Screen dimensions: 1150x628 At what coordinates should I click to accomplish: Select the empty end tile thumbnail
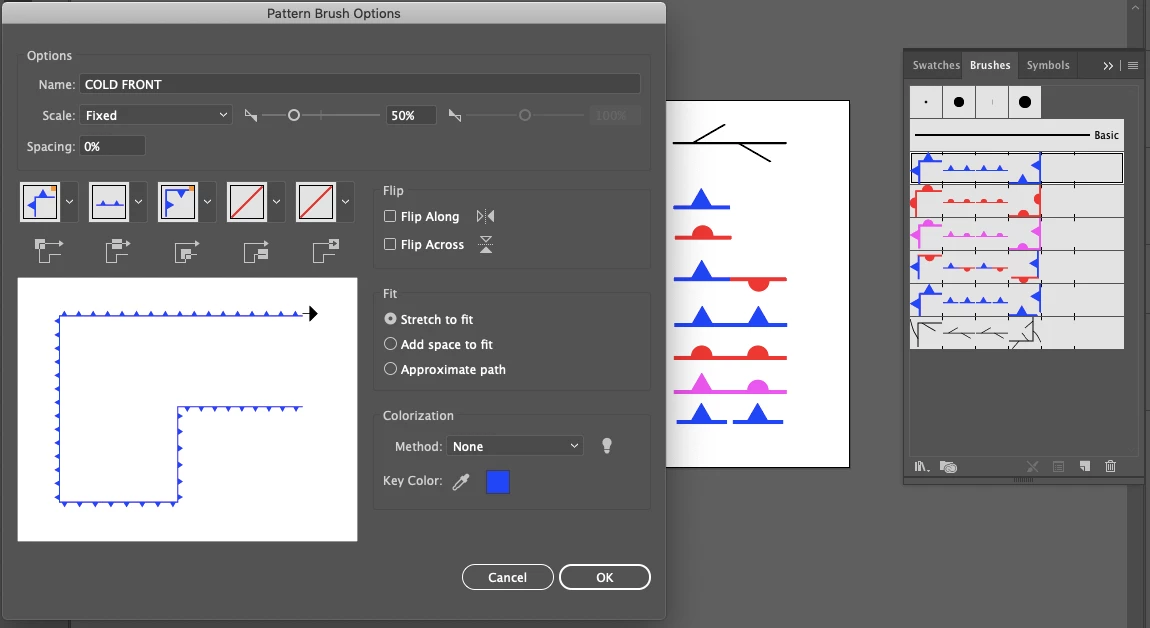pyautogui.click(x=316, y=202)
